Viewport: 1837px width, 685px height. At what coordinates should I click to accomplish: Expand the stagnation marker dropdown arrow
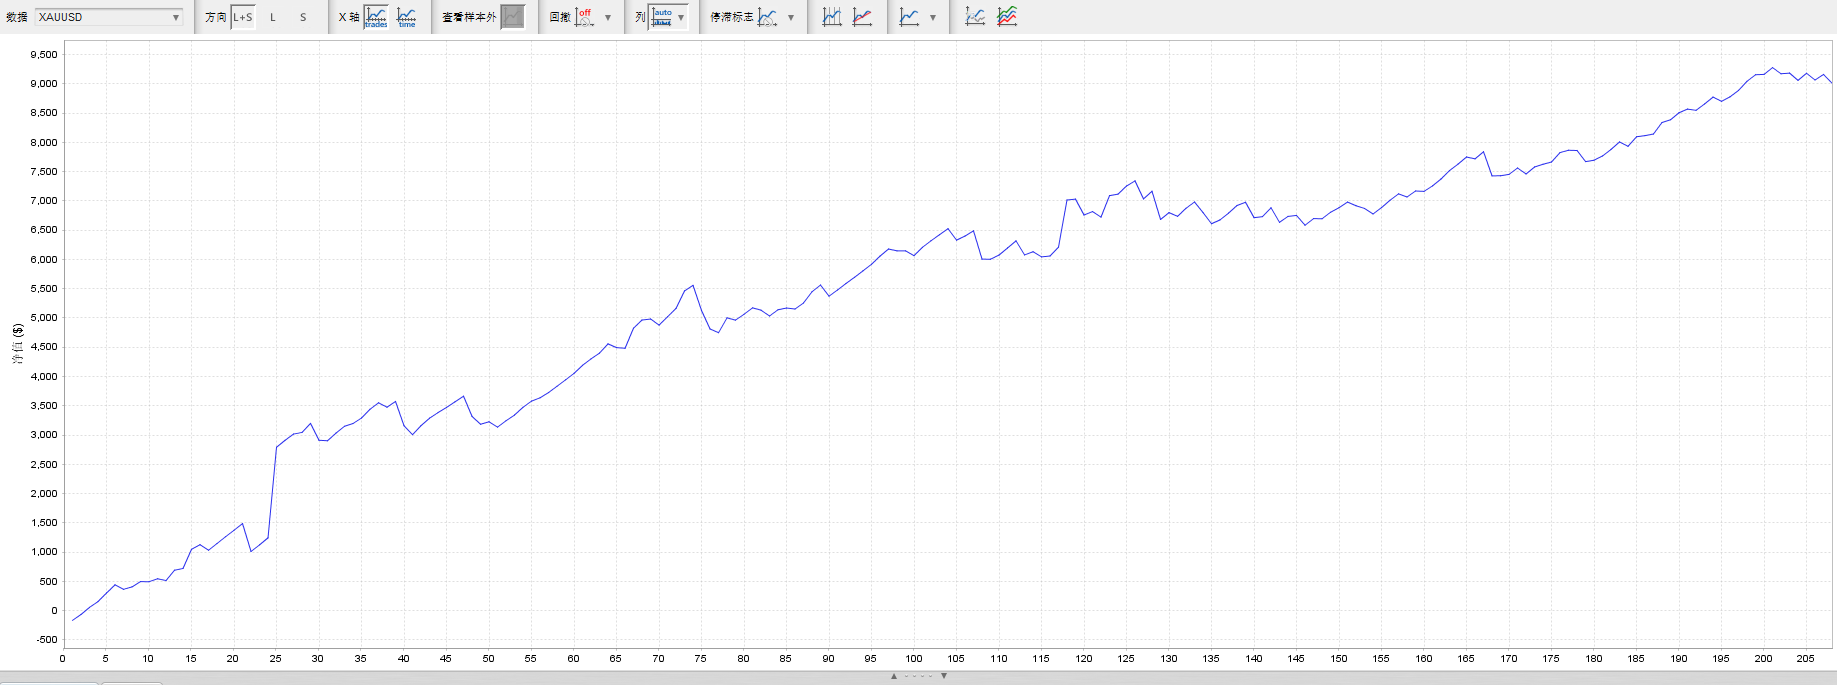791,17
